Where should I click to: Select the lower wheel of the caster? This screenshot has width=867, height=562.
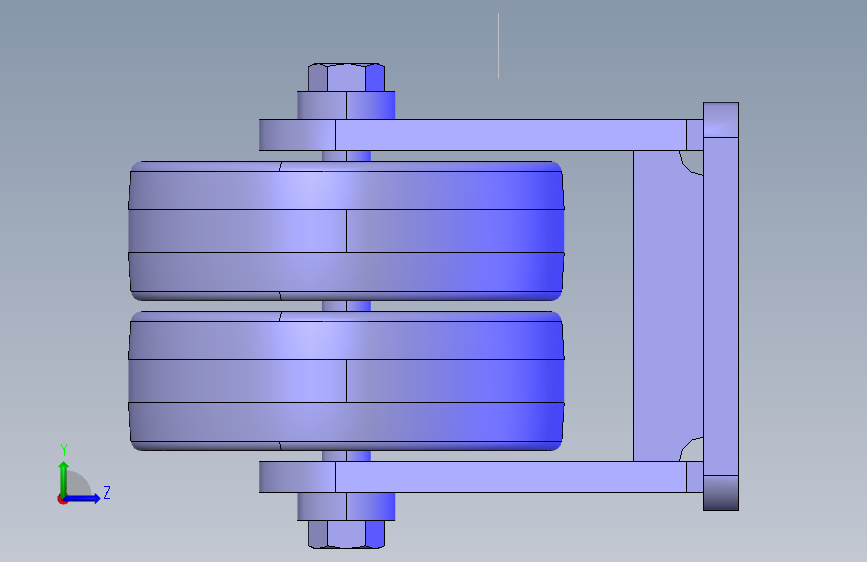346,381
